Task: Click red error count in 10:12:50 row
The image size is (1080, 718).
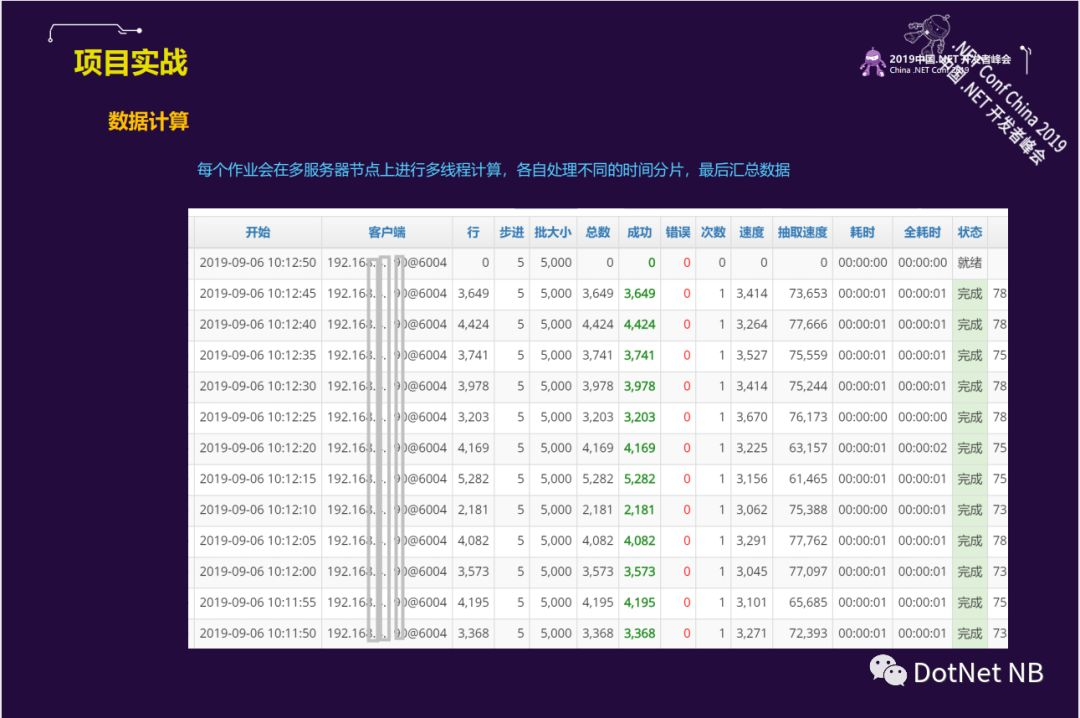Action: [687, 263]
